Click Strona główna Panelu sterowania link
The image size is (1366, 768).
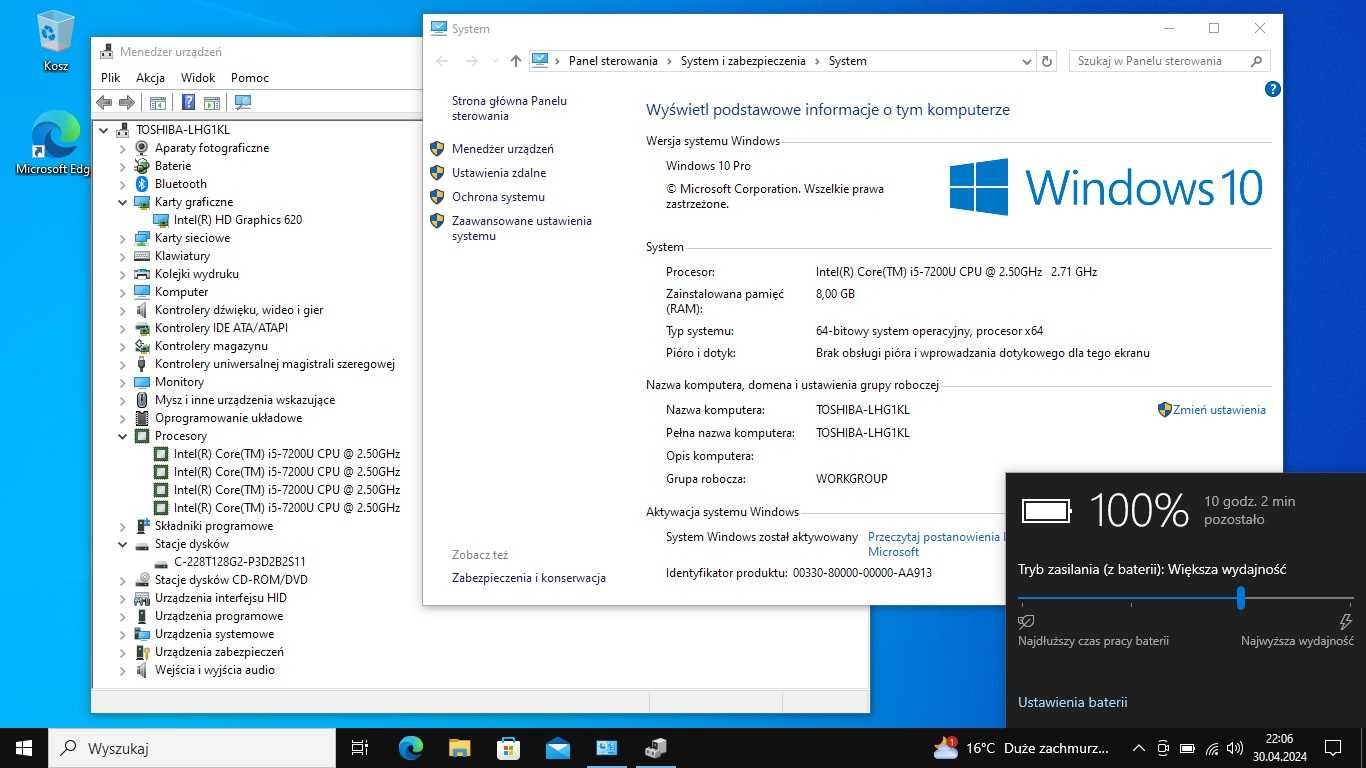pos(509,108)
